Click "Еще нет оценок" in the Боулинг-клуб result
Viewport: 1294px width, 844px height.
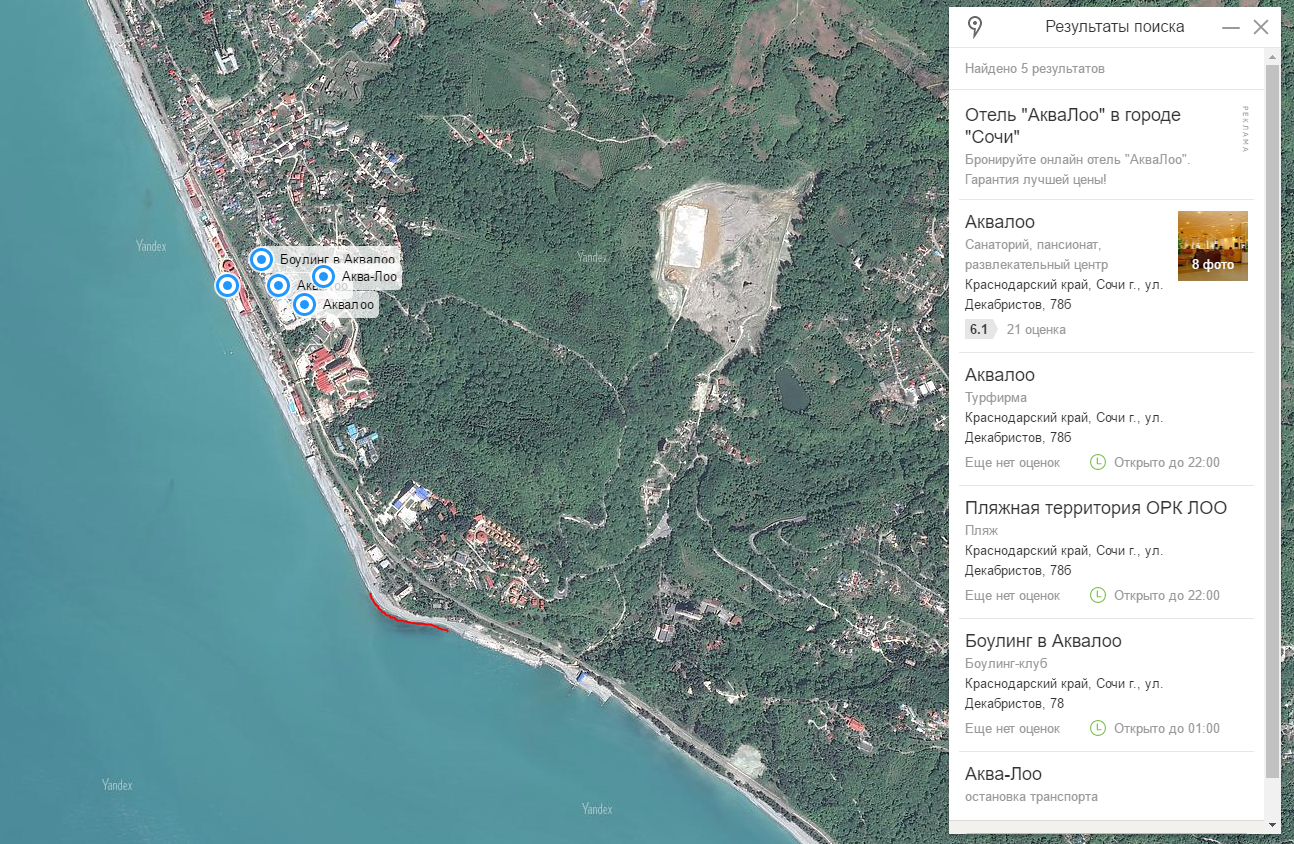point(1012,728)
